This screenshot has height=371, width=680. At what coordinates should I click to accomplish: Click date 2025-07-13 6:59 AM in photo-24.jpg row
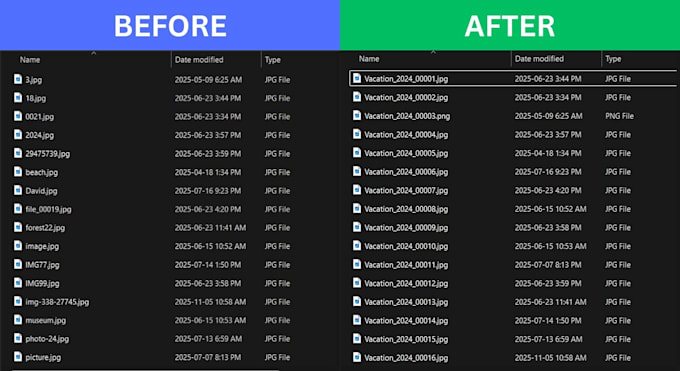[208, 339]
